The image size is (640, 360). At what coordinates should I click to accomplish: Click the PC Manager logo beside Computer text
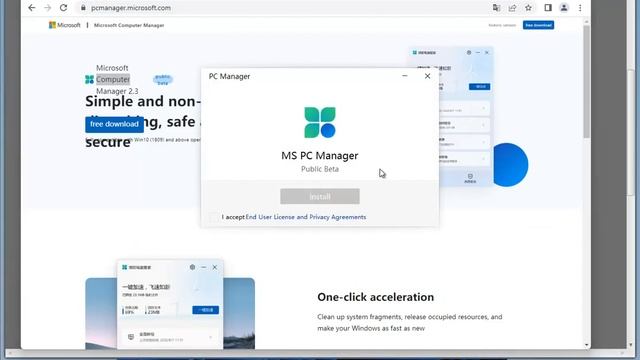(89, 79)
